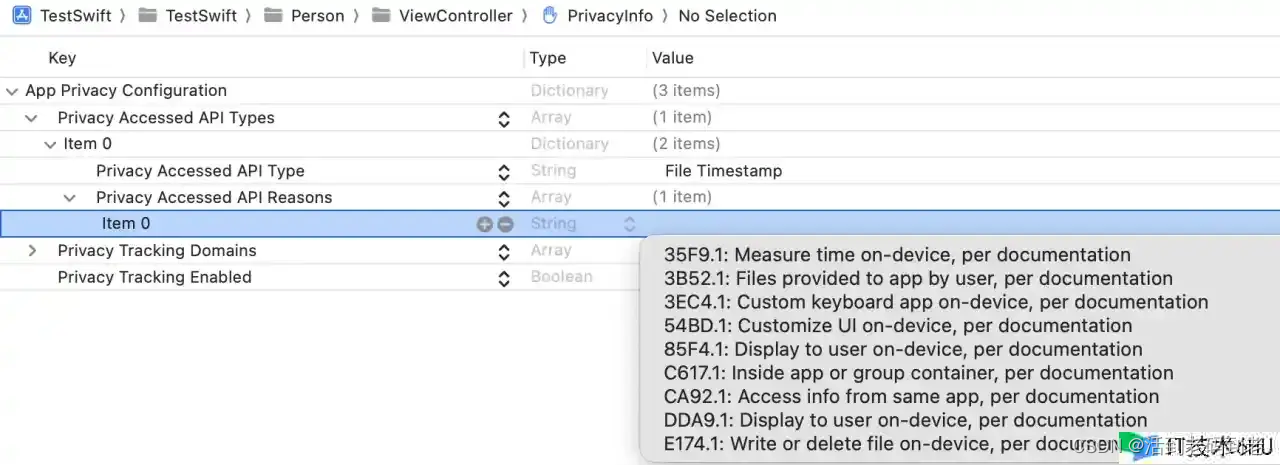
Task: Collapse the Item 0 dictionary disclosure triangle
Action: point(50,144)
